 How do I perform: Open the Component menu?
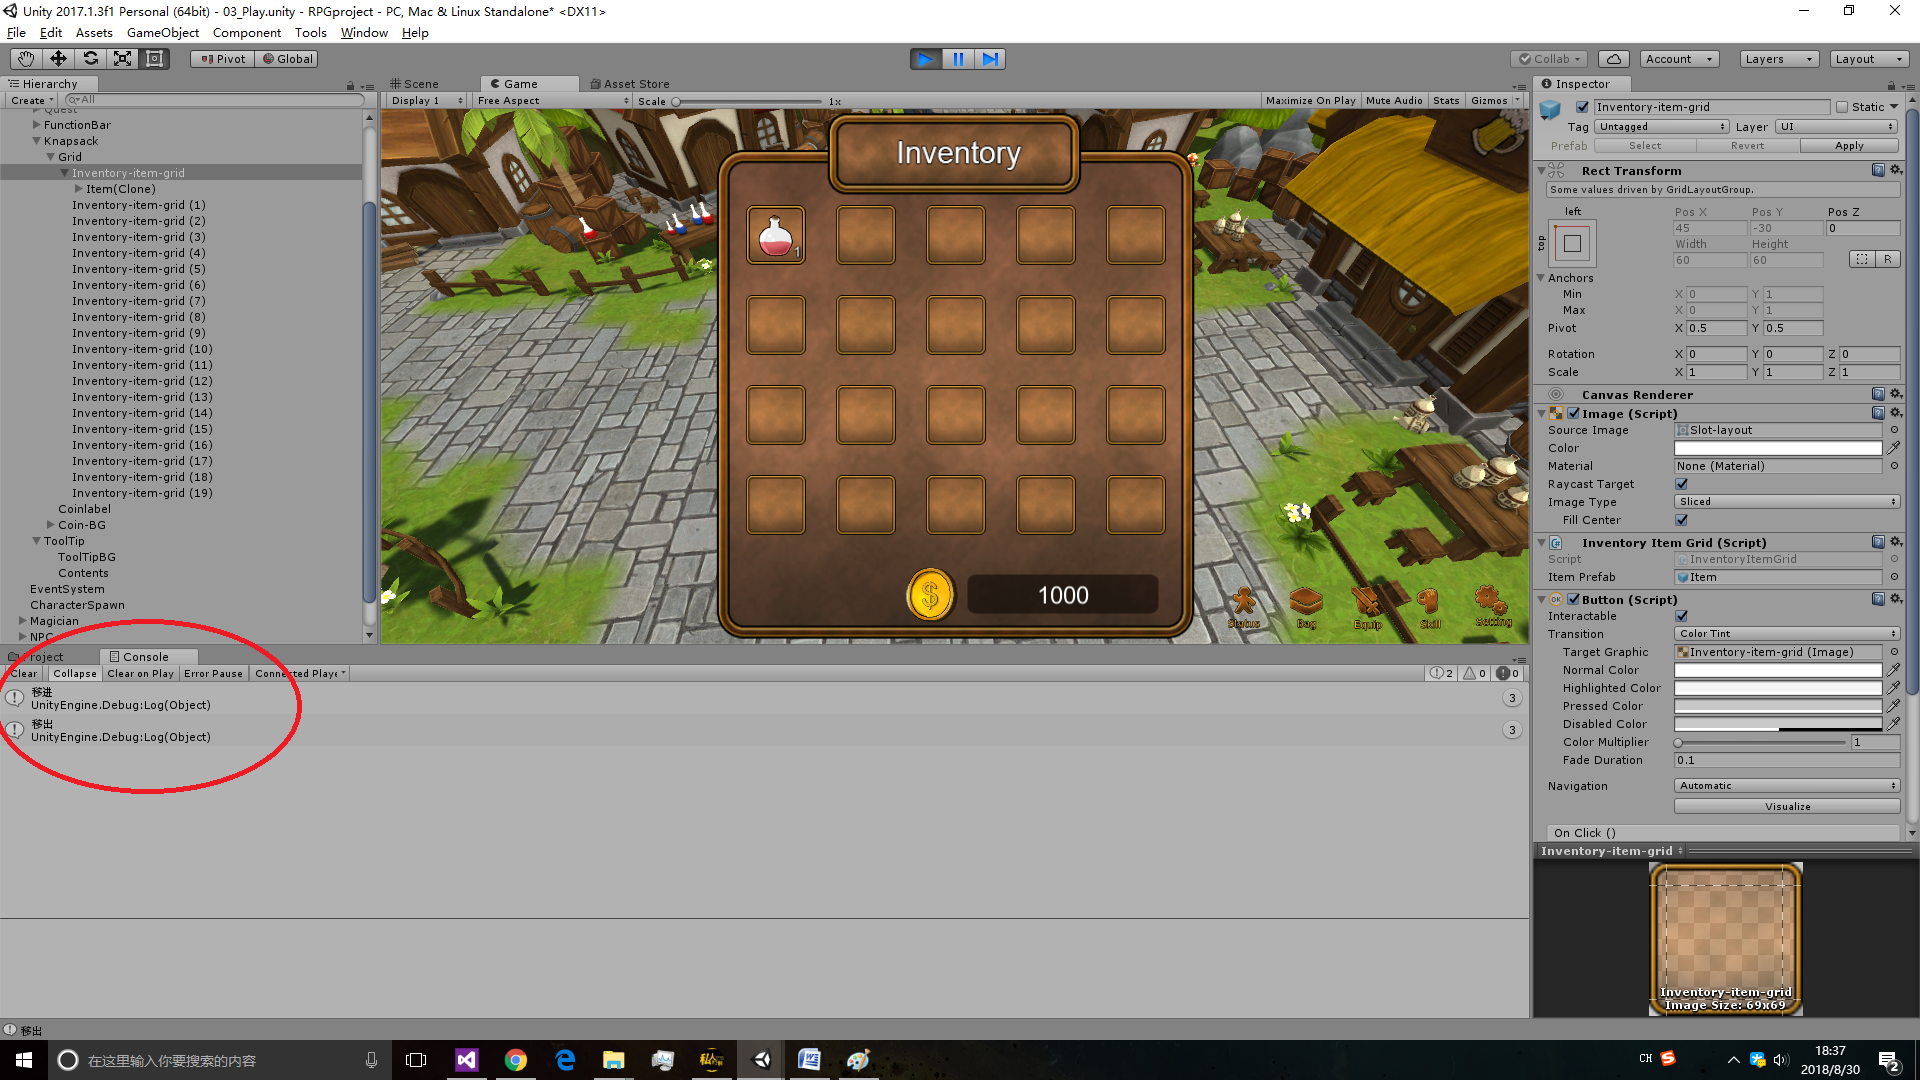click(x=246, y=33)
